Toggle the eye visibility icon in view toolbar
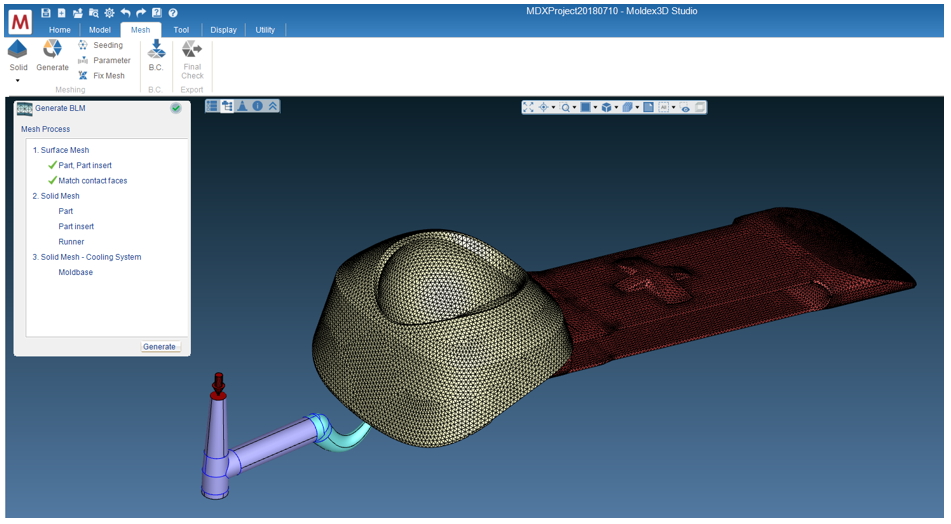The image size is (951, 524). pos(686,107)
